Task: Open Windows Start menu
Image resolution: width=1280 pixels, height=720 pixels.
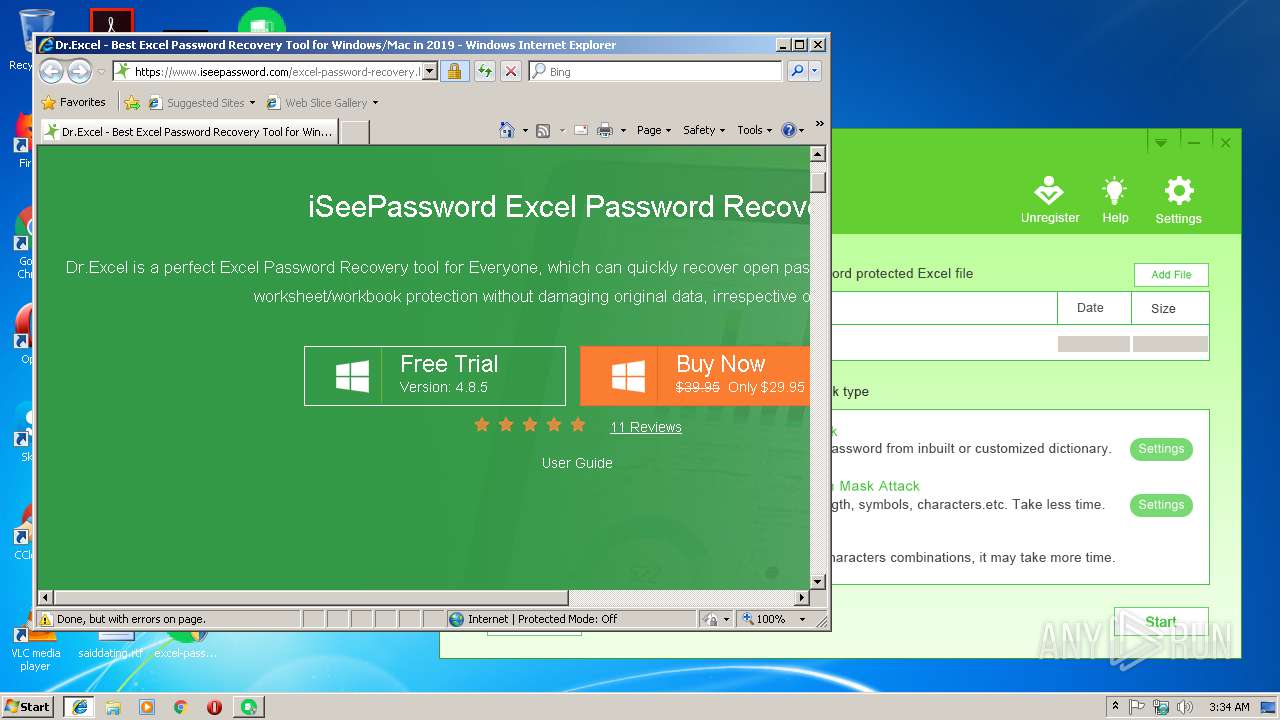Action: coord(28,707)
